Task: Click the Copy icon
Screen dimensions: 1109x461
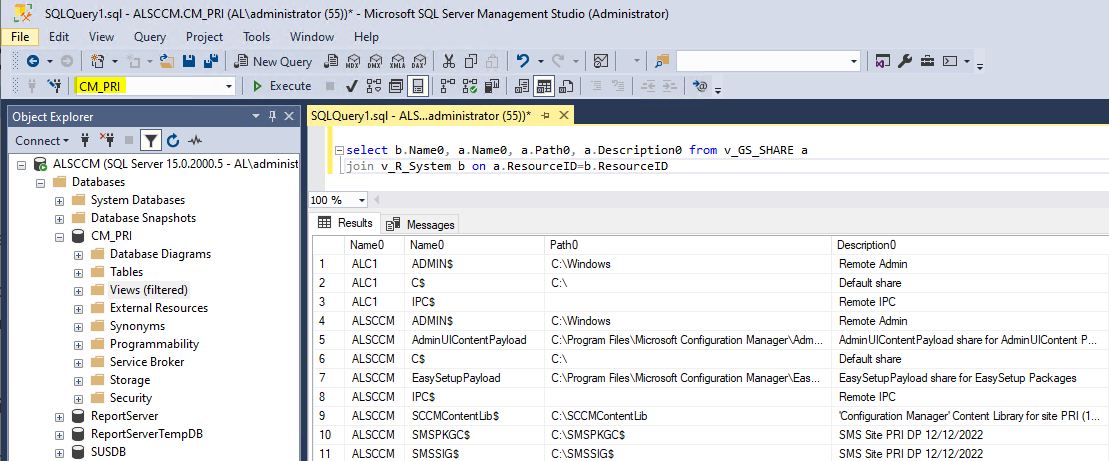Action: (470, 62)
